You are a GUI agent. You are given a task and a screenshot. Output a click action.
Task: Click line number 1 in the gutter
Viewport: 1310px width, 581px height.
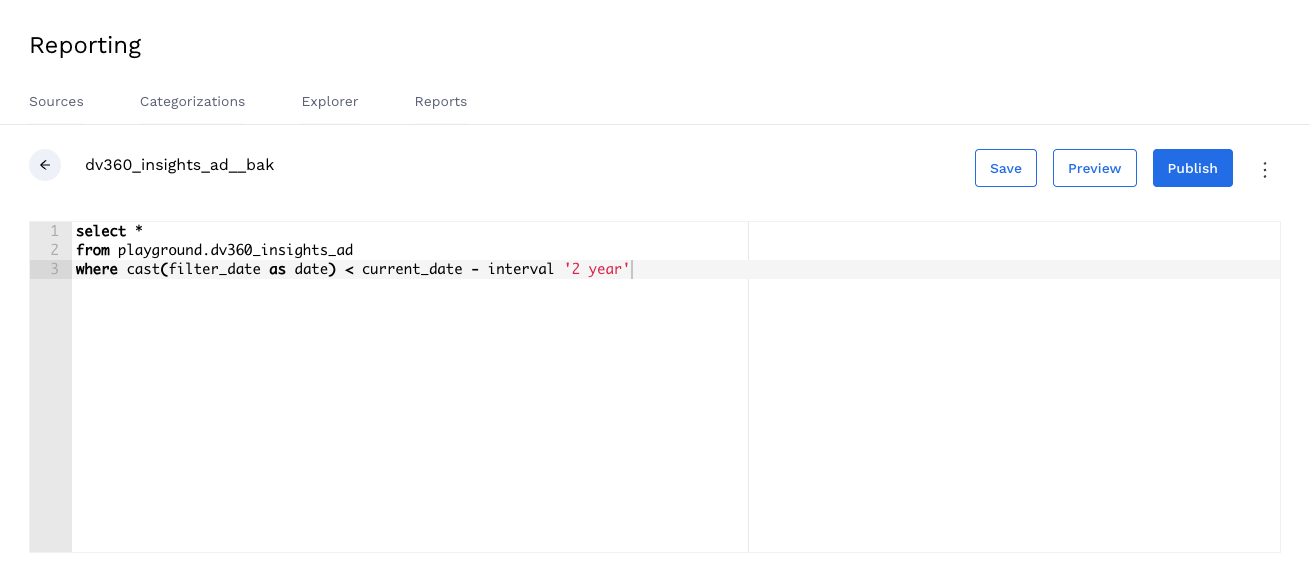pos(55,231)
